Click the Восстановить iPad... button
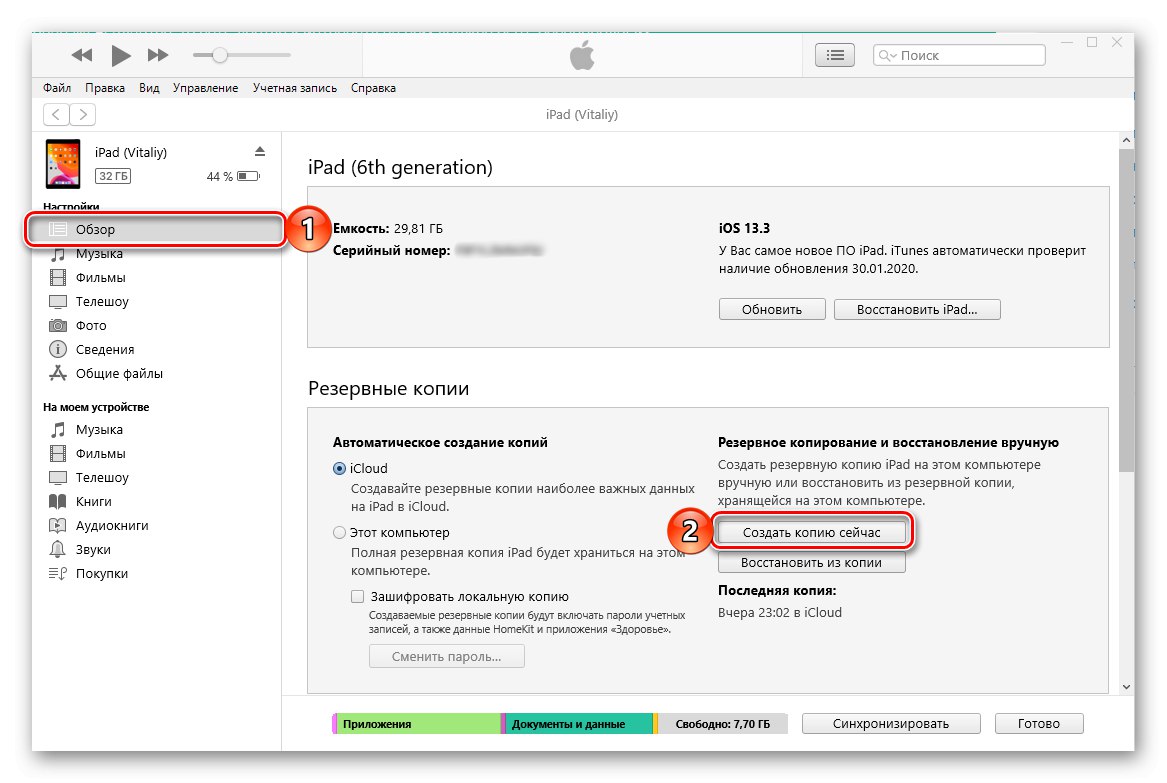This screenshot has height=783, width=1167. (x=916, y=310)
